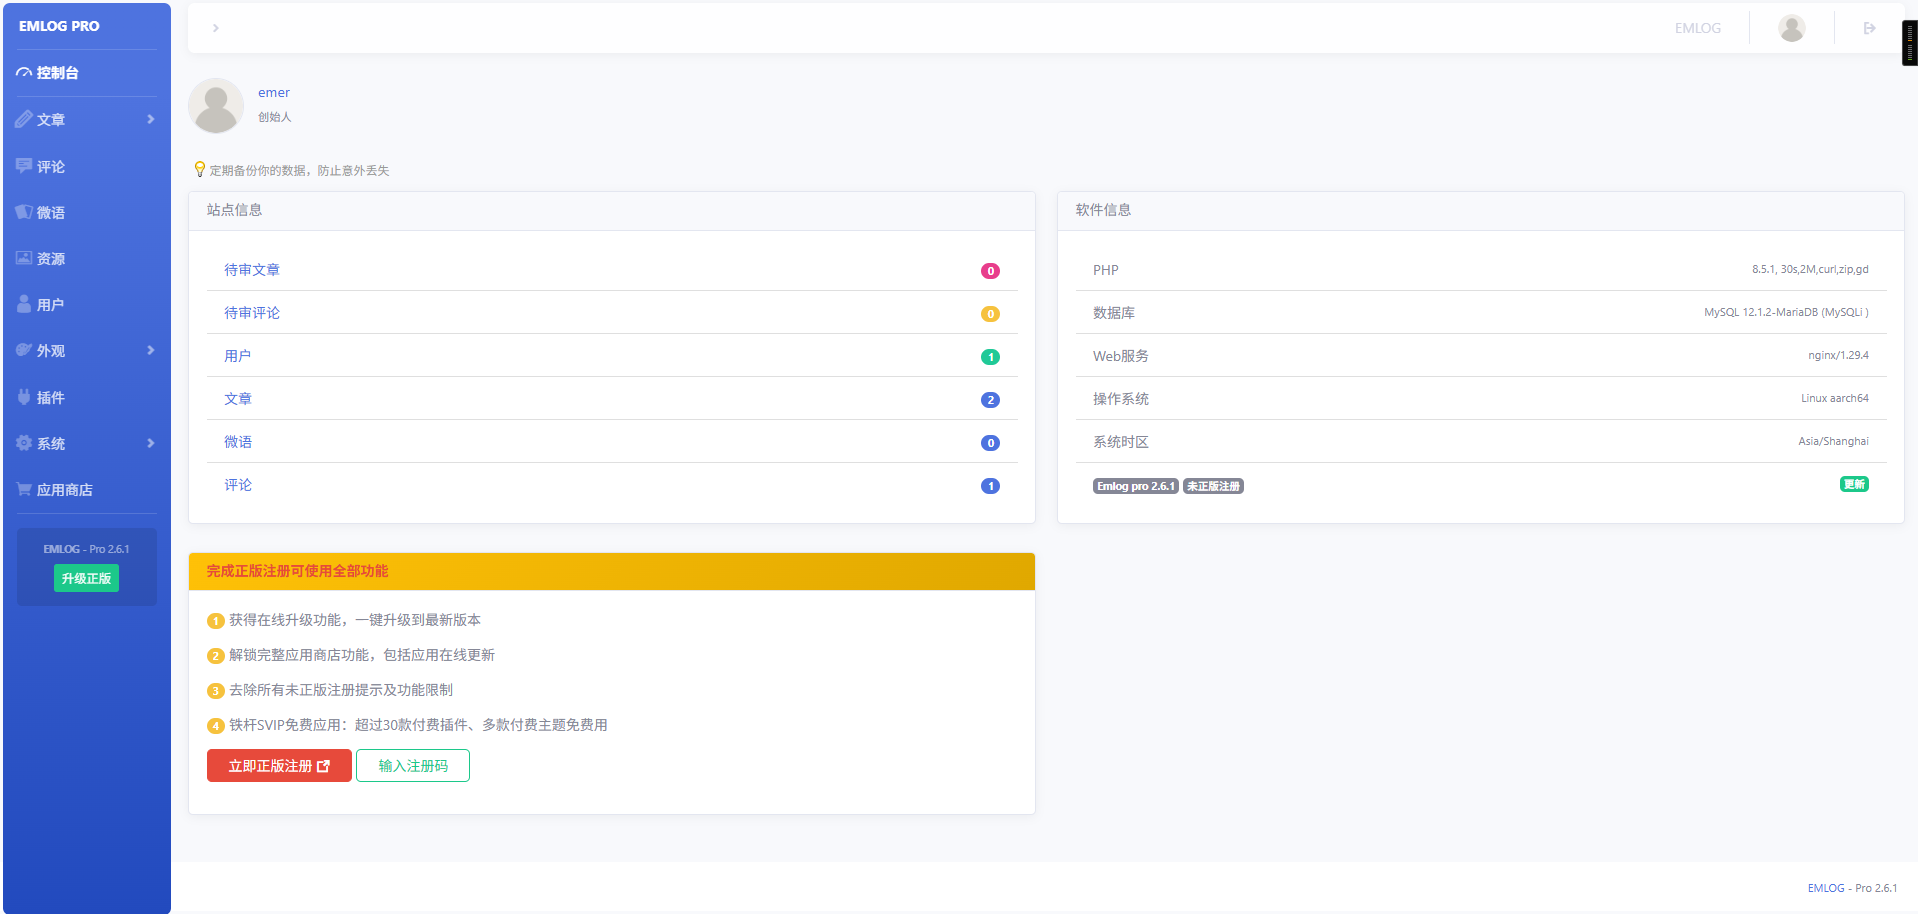Click the red 立即正版注册 button

tap(279, 766)
